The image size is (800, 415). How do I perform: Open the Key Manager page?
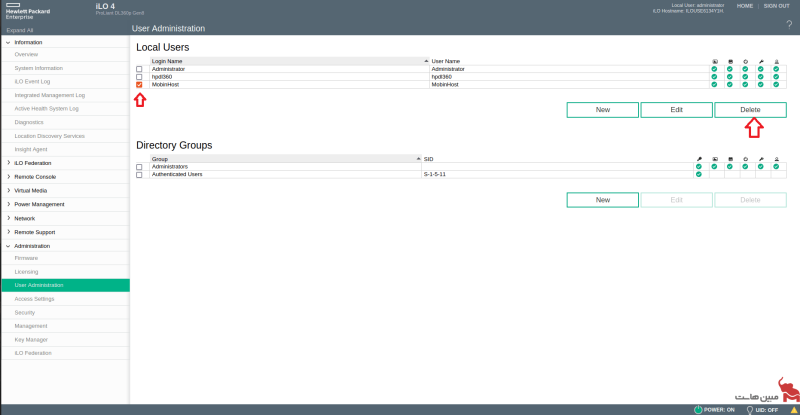31,339
